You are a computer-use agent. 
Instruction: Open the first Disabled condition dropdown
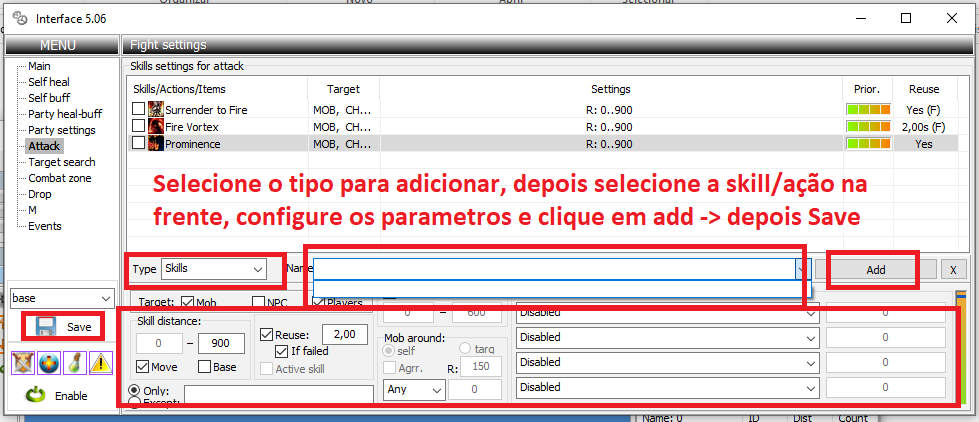pos(667,312)
